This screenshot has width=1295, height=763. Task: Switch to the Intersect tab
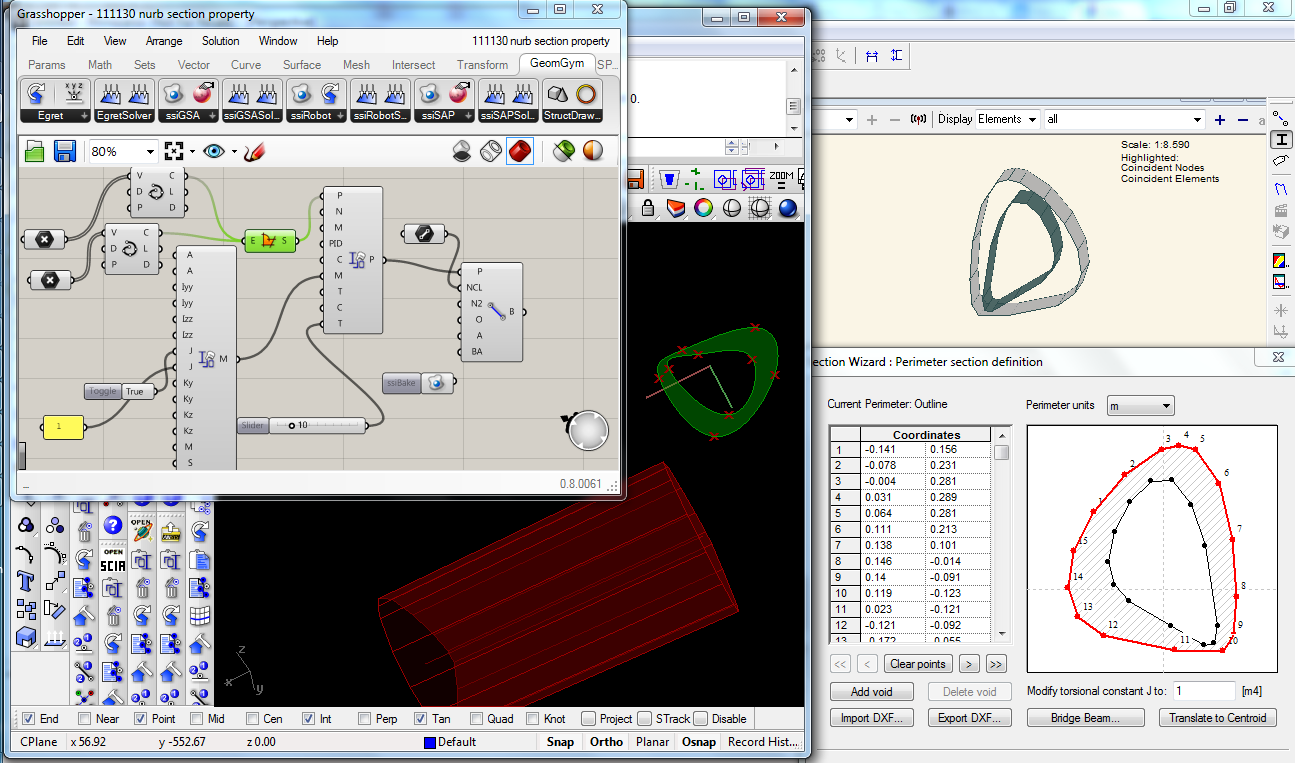pos(414,65)
